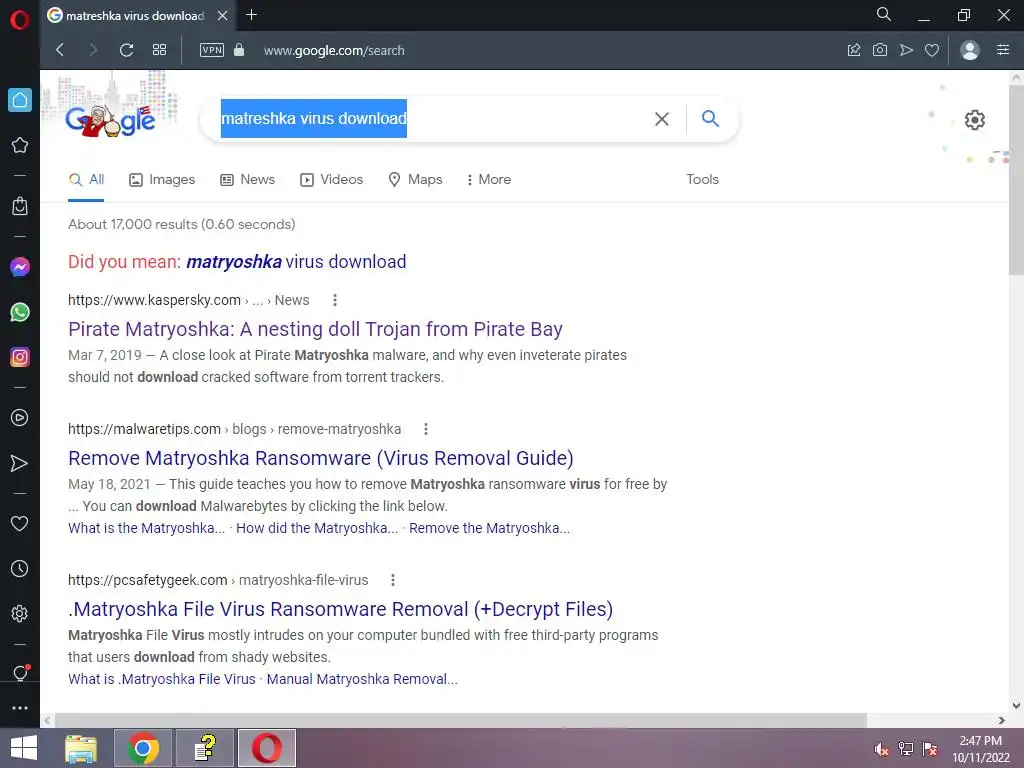Image resolution: width=1024 pixels, height=768 pixels.
Task: Open 'How did the Matryoshka...' sitelink
Action: 317,528
